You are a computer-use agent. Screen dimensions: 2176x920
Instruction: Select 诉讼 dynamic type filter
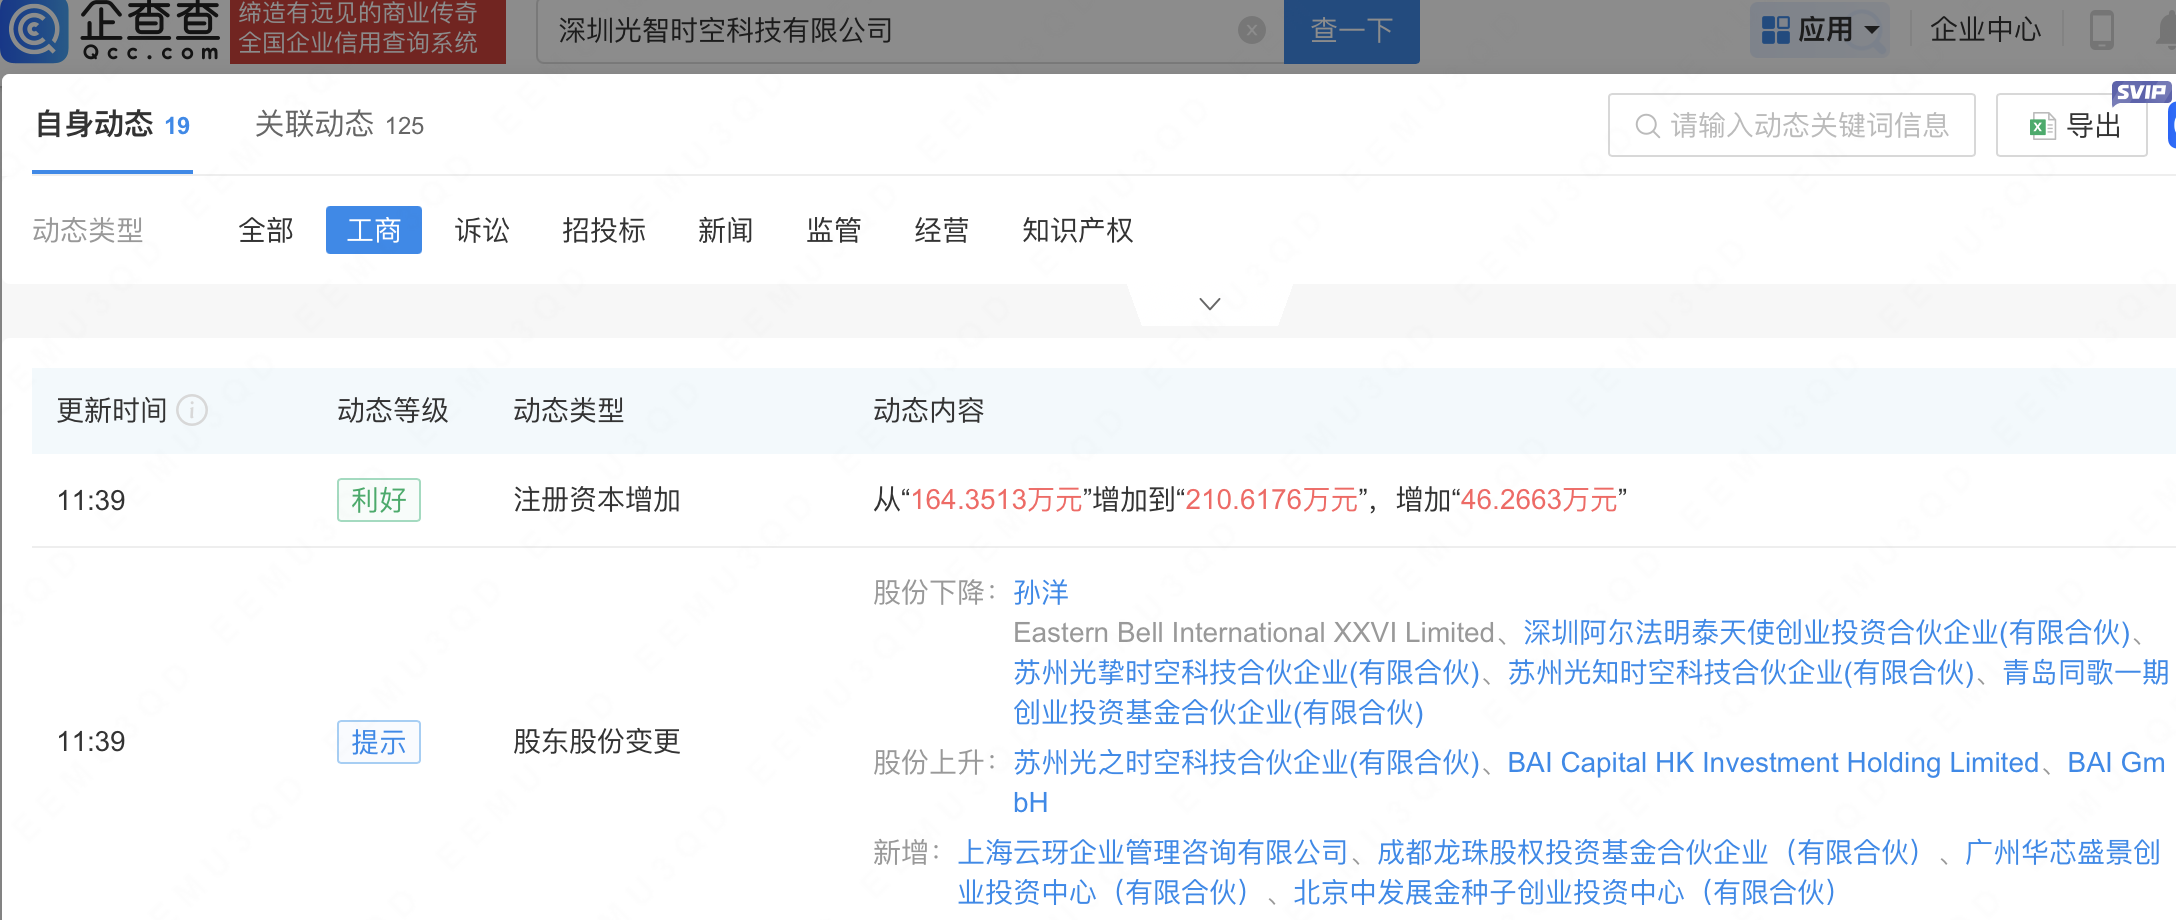482,231
